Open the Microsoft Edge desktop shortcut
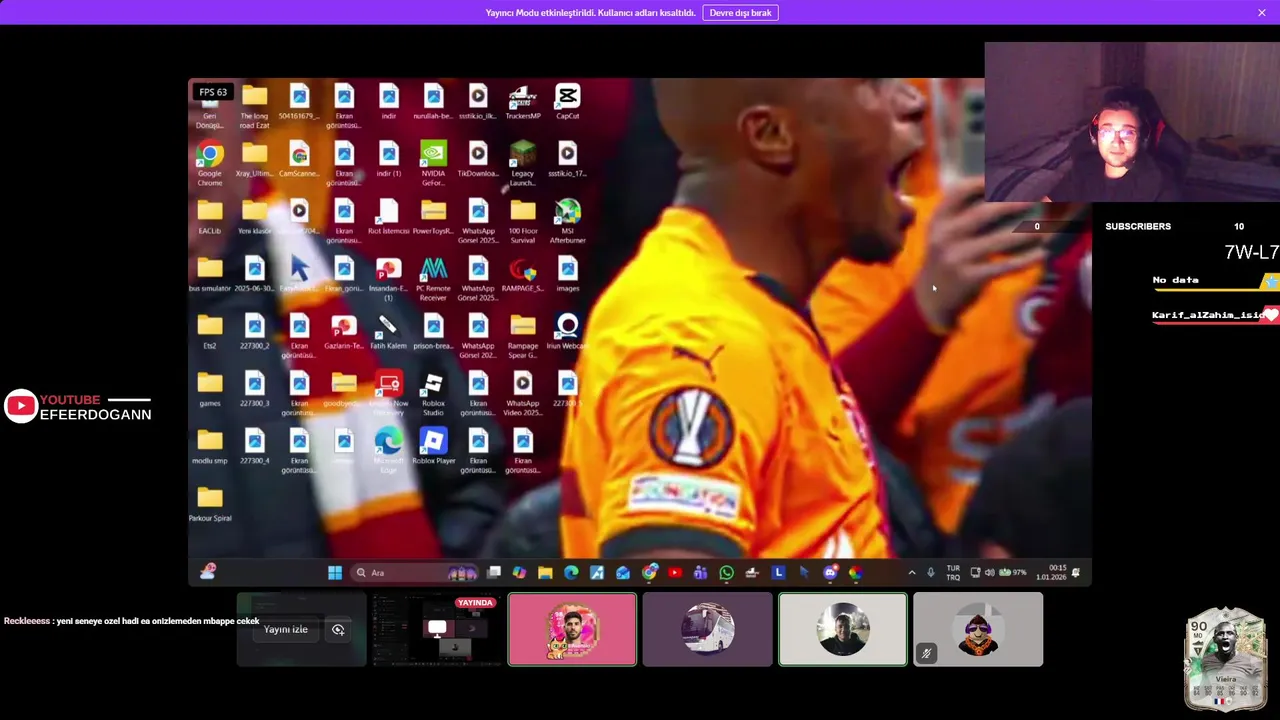 388,451
